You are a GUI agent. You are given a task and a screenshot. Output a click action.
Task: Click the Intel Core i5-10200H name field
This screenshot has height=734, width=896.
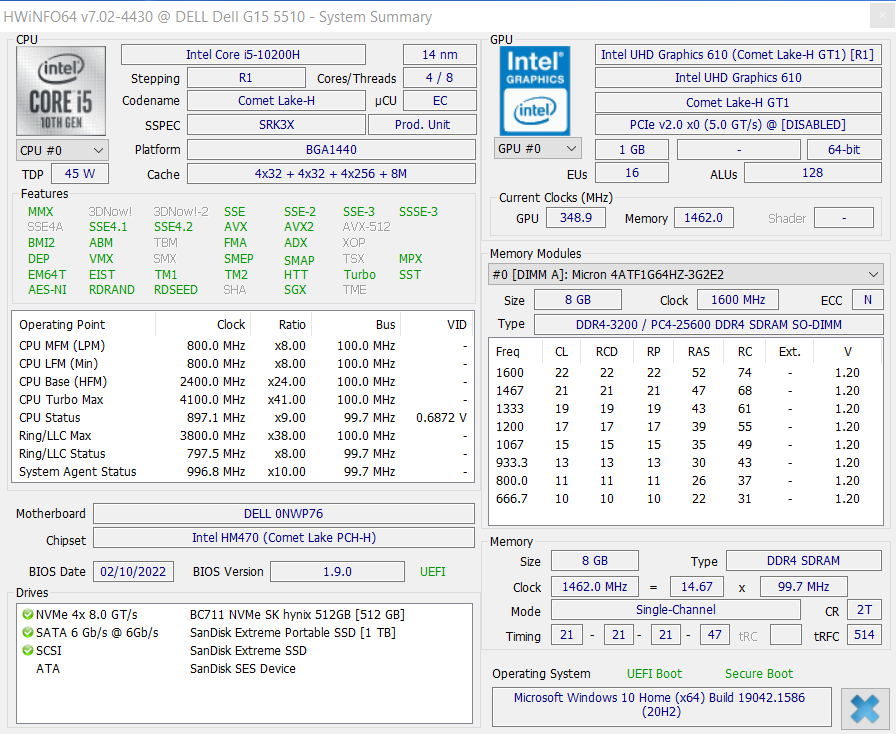coord(243,55)
